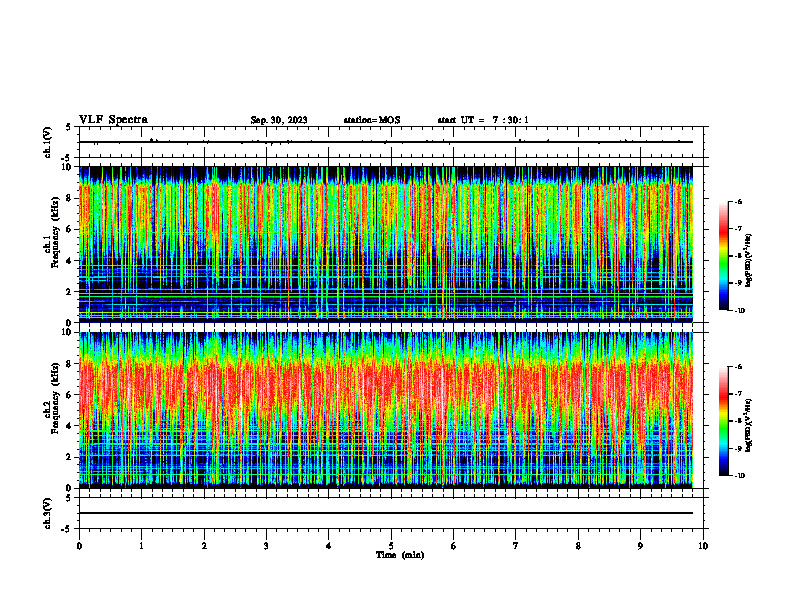Click the ch.1 "Frequency (kHz)" axis label
792x612 pixels.
[x=55, y=232]
